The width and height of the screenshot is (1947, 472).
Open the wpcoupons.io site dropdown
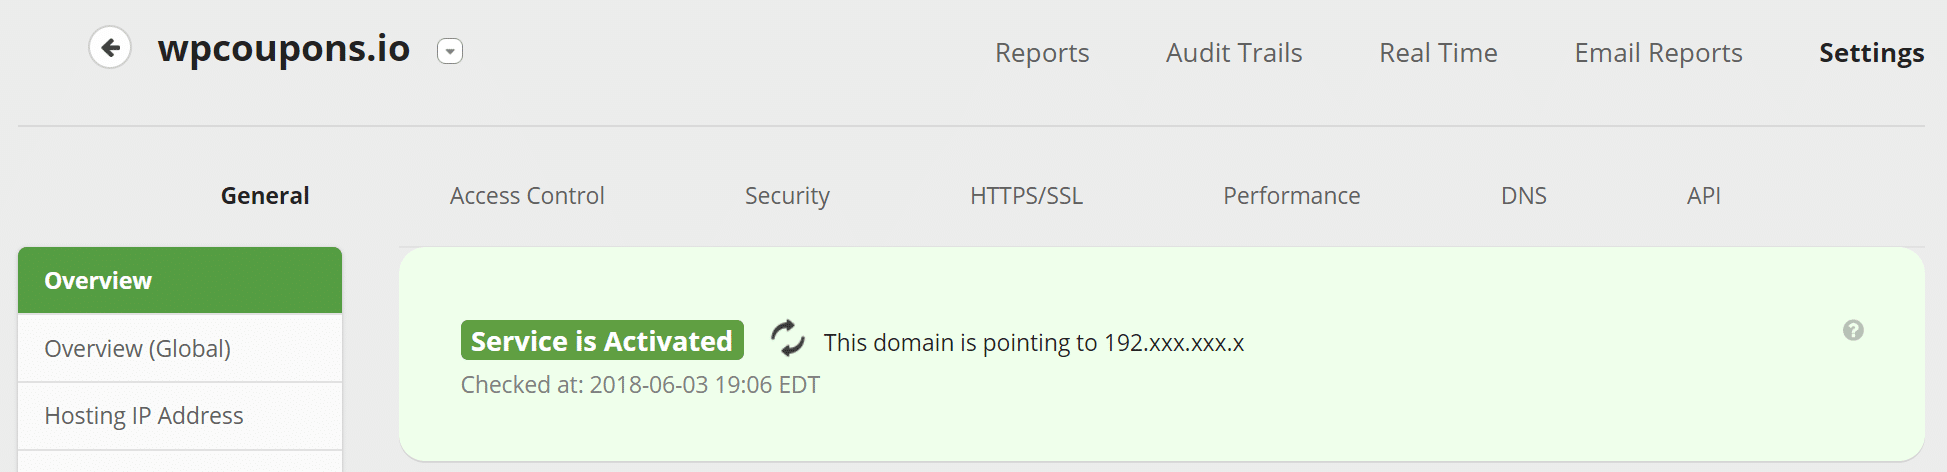click(450, 51)
